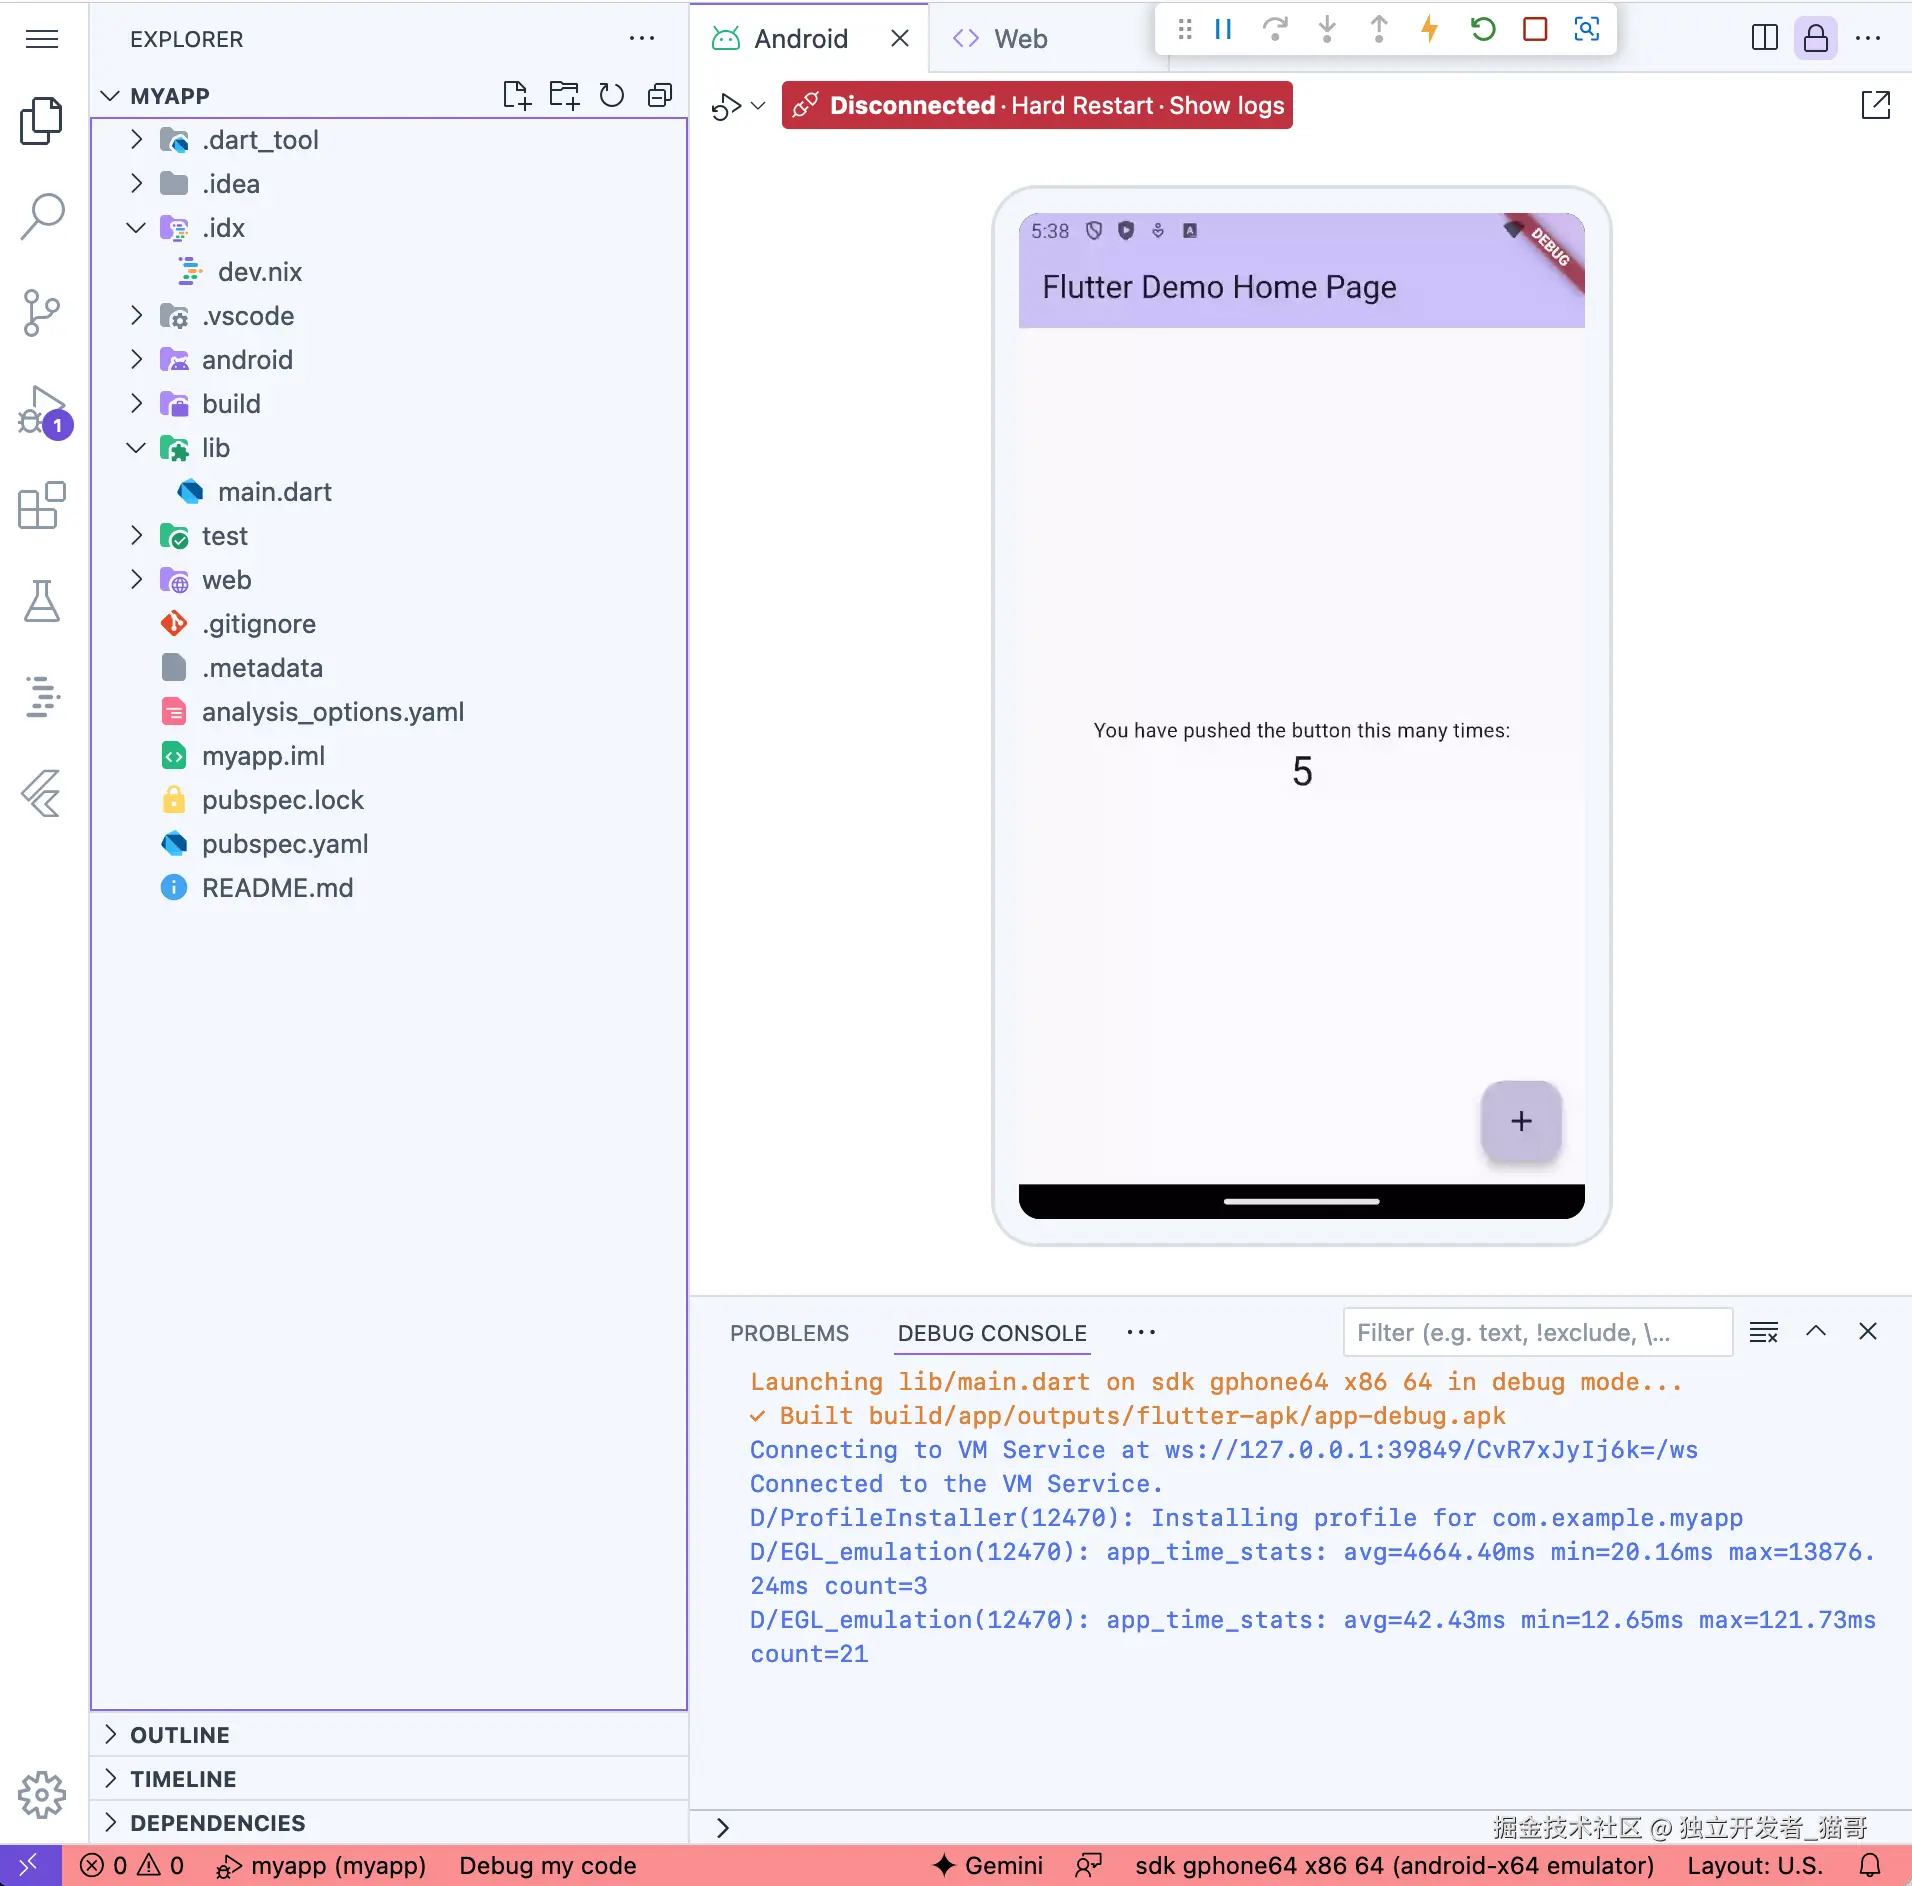Step over in the debug toolbar

coord(1275,29)
